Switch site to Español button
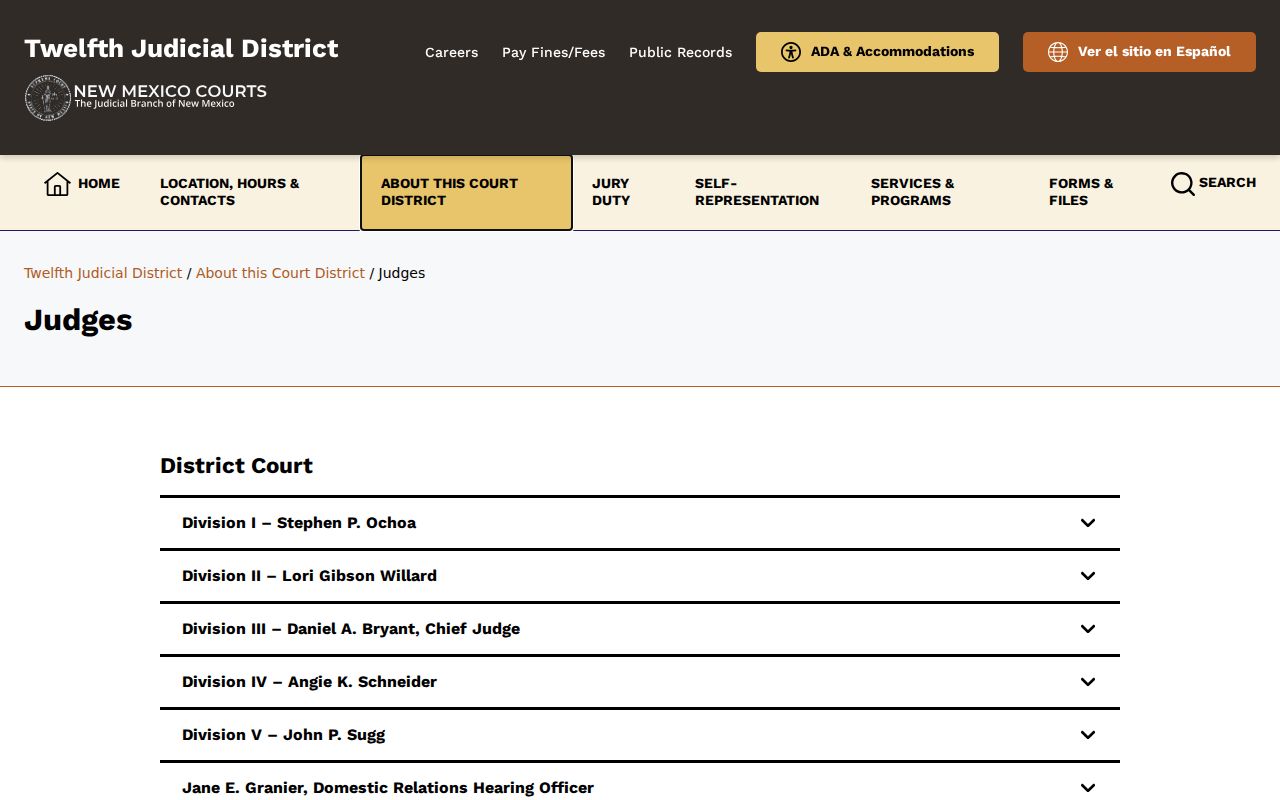1280x800 pixels. tap(1139, 52)
